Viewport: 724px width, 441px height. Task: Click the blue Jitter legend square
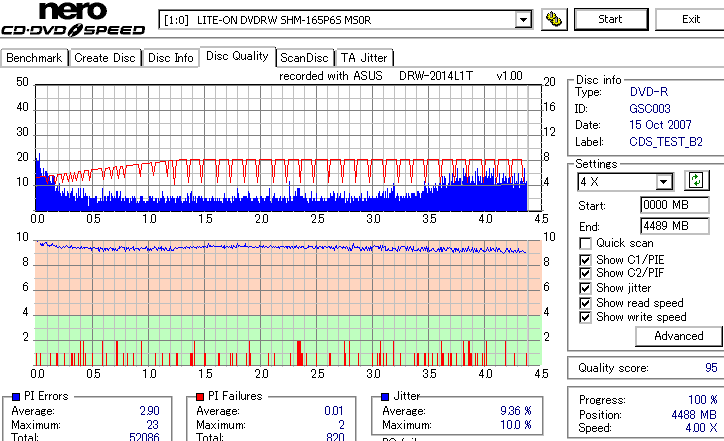pyautogui.click(x=385, y=396)
